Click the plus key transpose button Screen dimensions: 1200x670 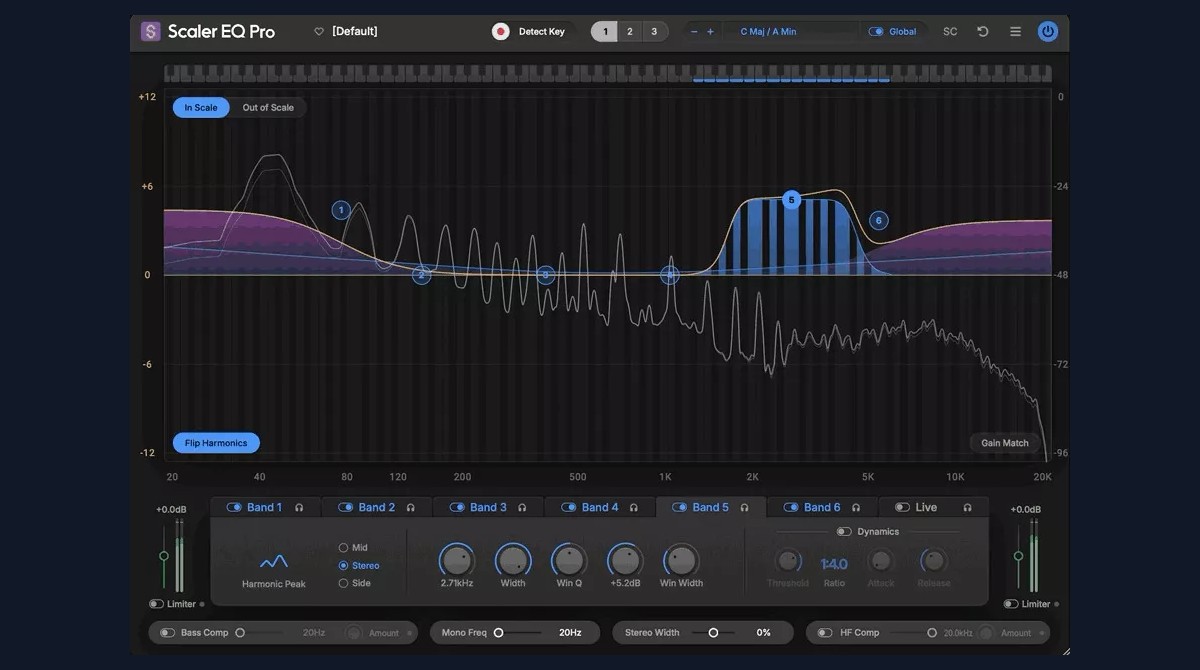pos(710,32)
